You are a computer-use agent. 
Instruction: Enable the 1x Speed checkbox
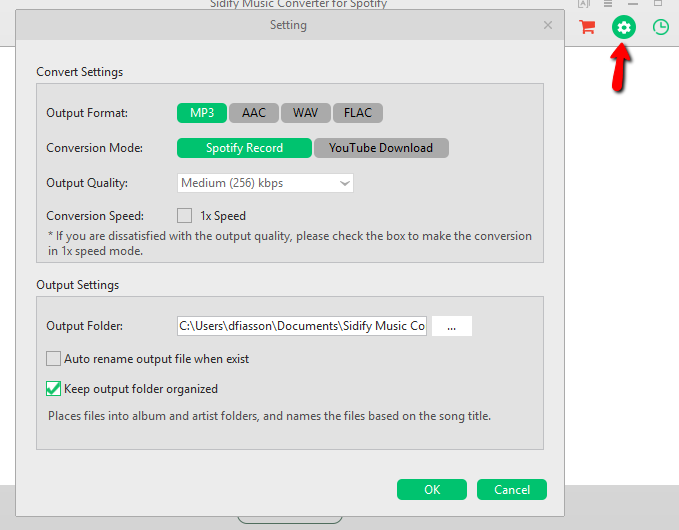tap(184, 215)
